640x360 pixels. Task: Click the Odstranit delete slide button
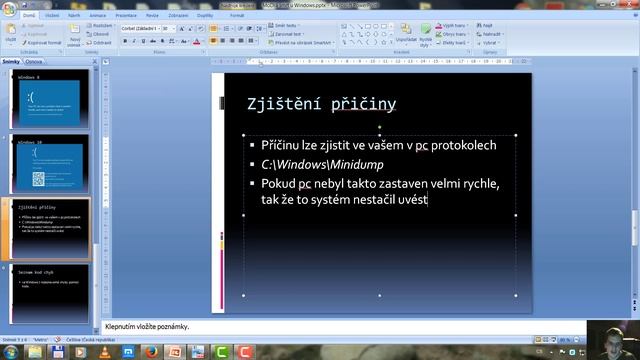pos(99,42)
